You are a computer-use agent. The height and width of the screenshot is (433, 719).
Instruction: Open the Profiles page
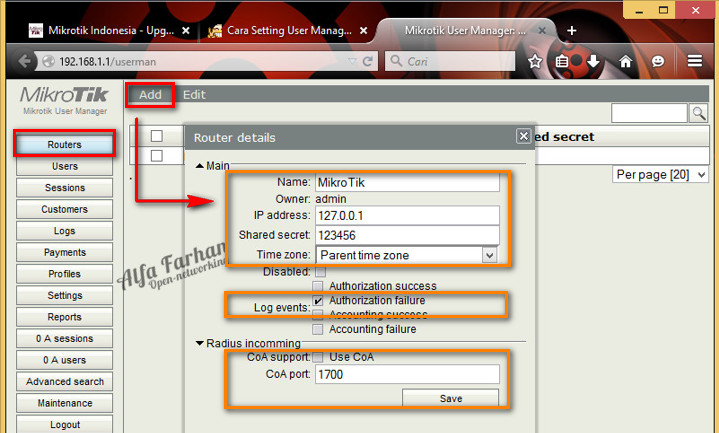(x=64, y=274)
